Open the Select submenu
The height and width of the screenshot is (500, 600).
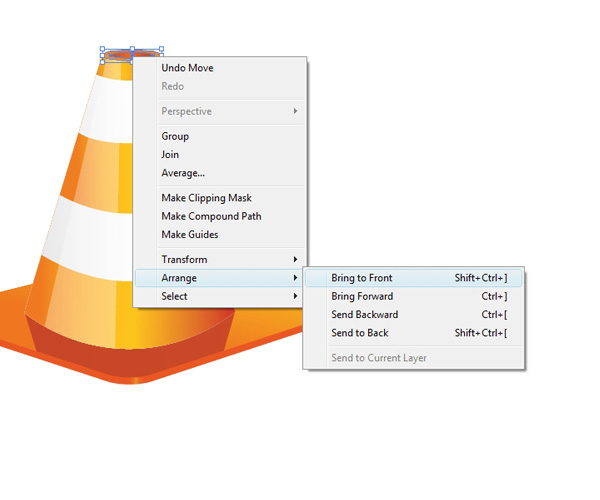coord(221,296)
